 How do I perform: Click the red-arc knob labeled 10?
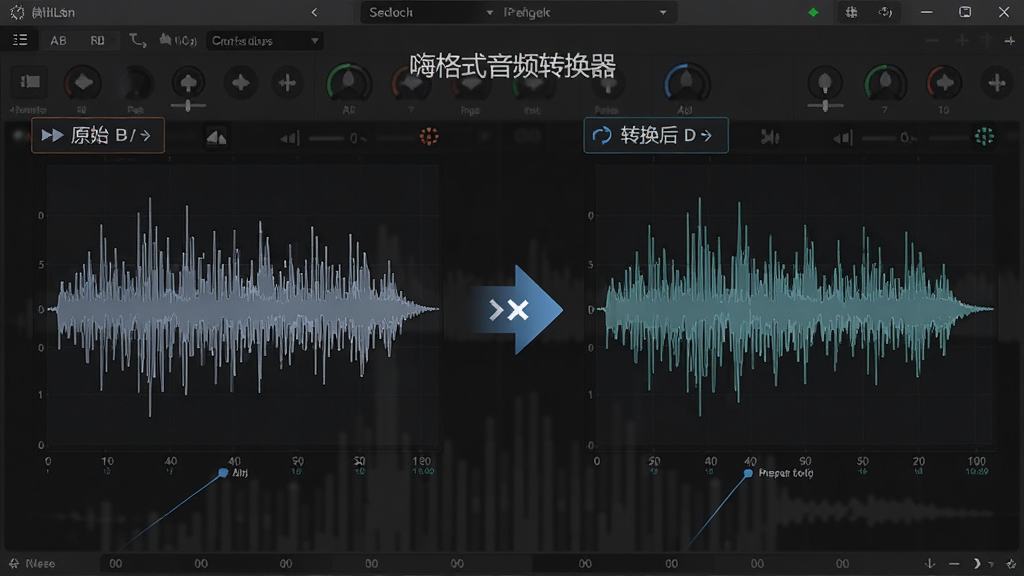coord(944,83)
